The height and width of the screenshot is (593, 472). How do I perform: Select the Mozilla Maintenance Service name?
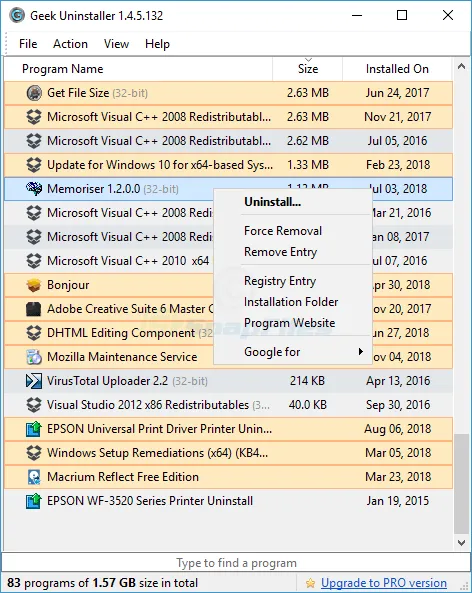(x=122, y=357)
